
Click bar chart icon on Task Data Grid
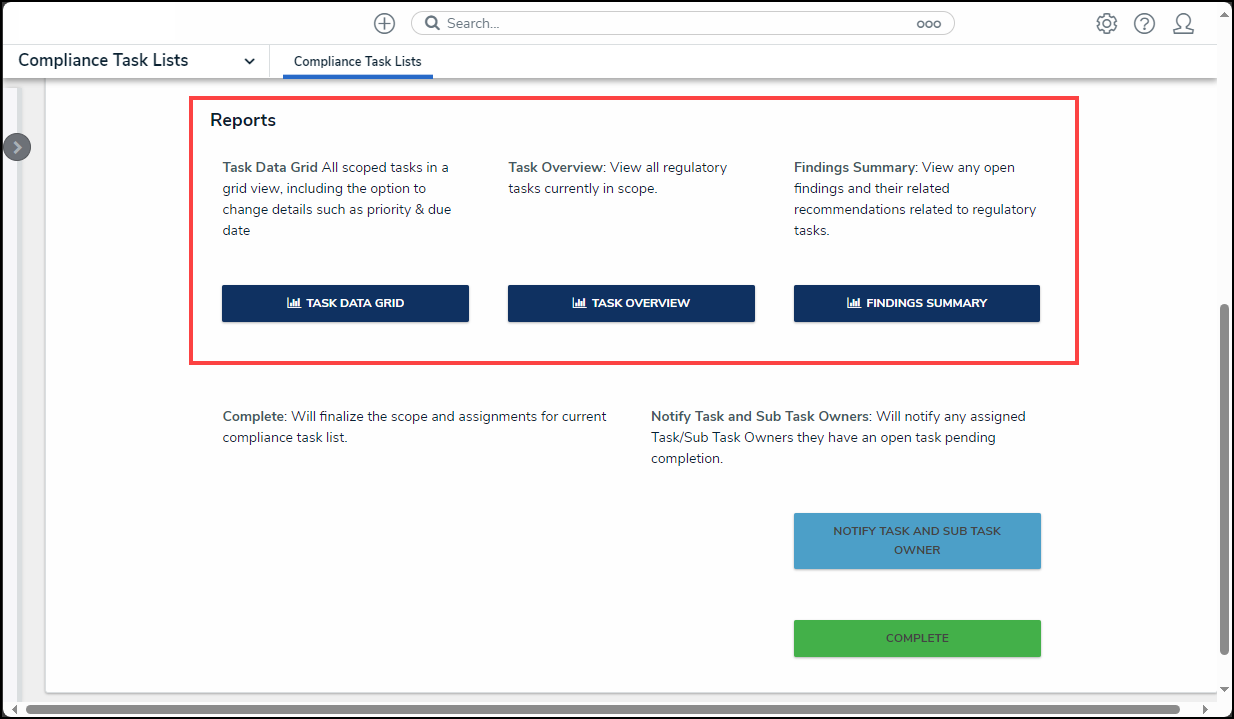tap(294, 303)
